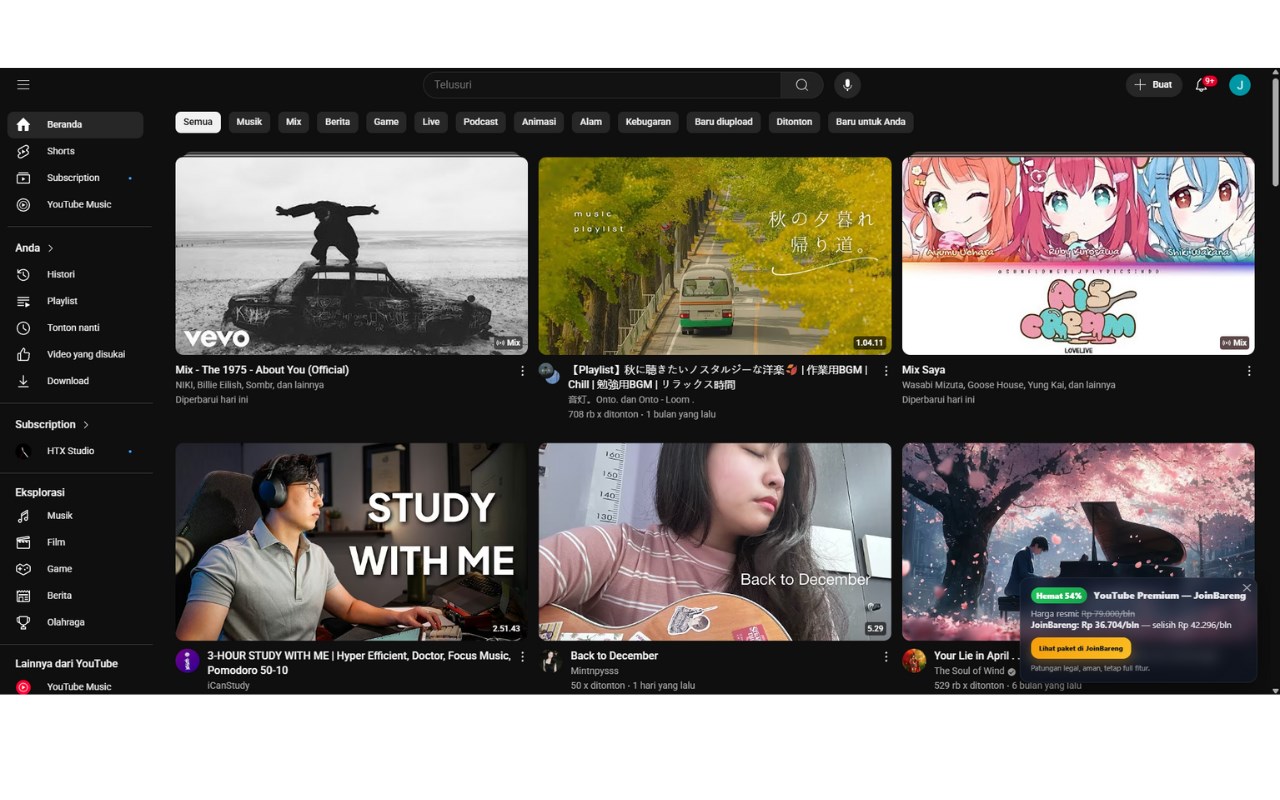Click the Beranda home icon
This screenshot has width=1280, height=800.
23,124
